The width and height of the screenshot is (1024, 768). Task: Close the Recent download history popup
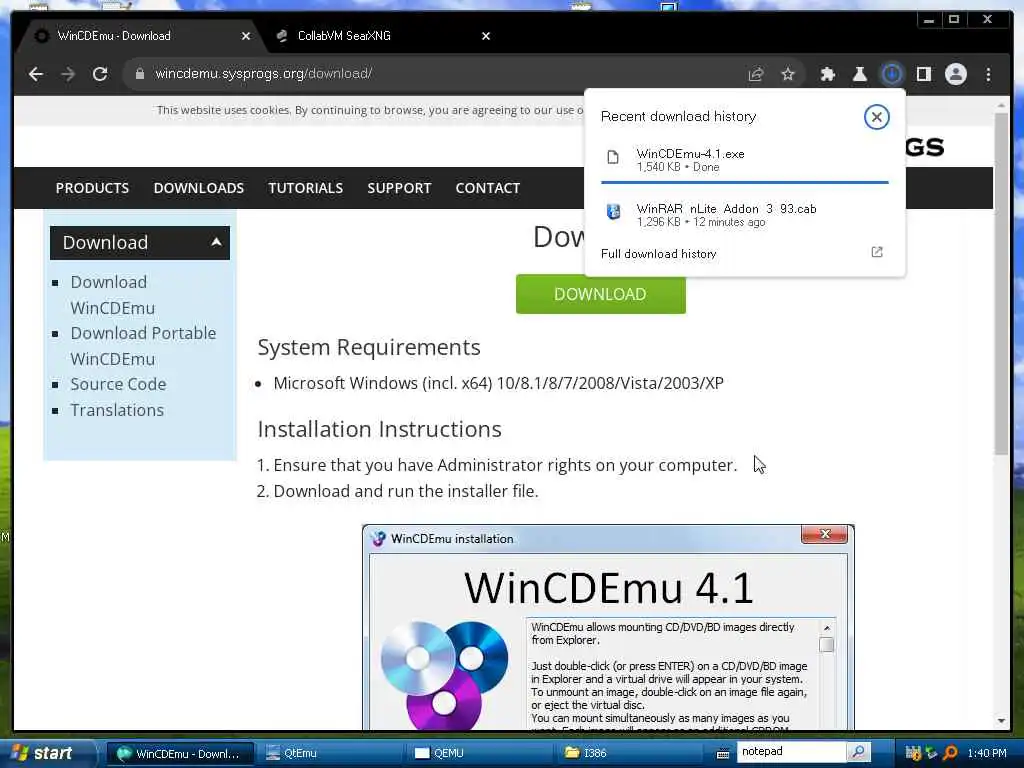[x=876, y=117]
